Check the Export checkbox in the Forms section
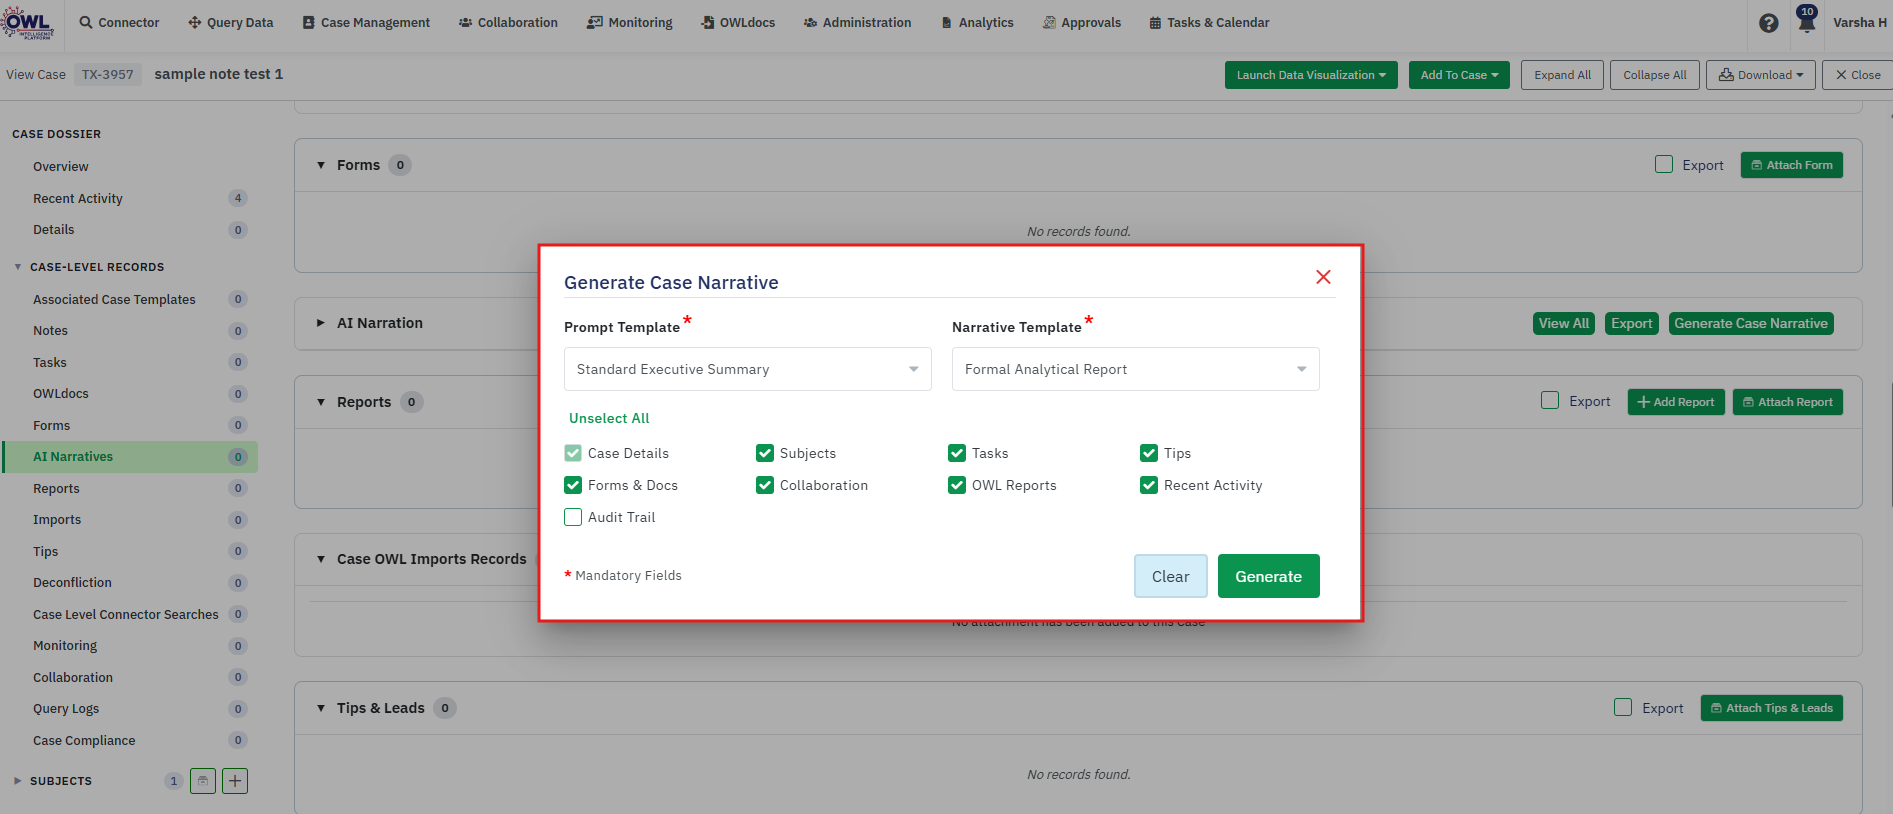Image resolution: width=1893 pixels, height=814 pixels. point(1664,164)
